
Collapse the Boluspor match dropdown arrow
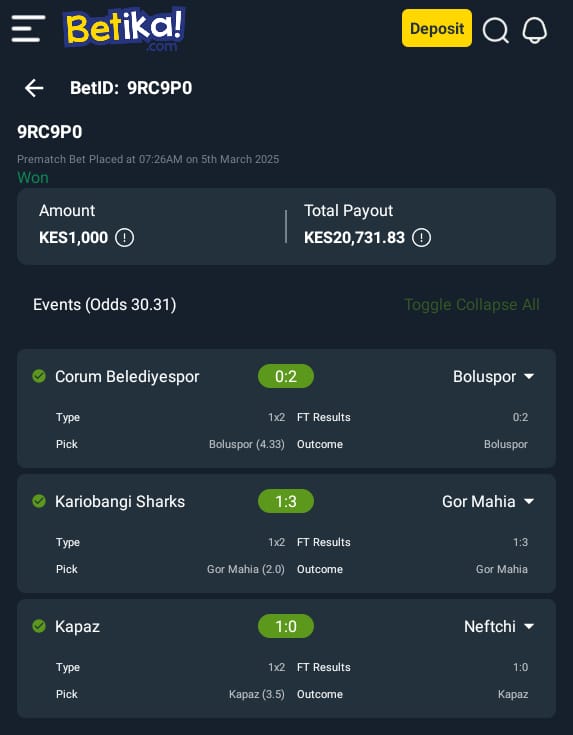pyautogui.click(x=529, y=376)
